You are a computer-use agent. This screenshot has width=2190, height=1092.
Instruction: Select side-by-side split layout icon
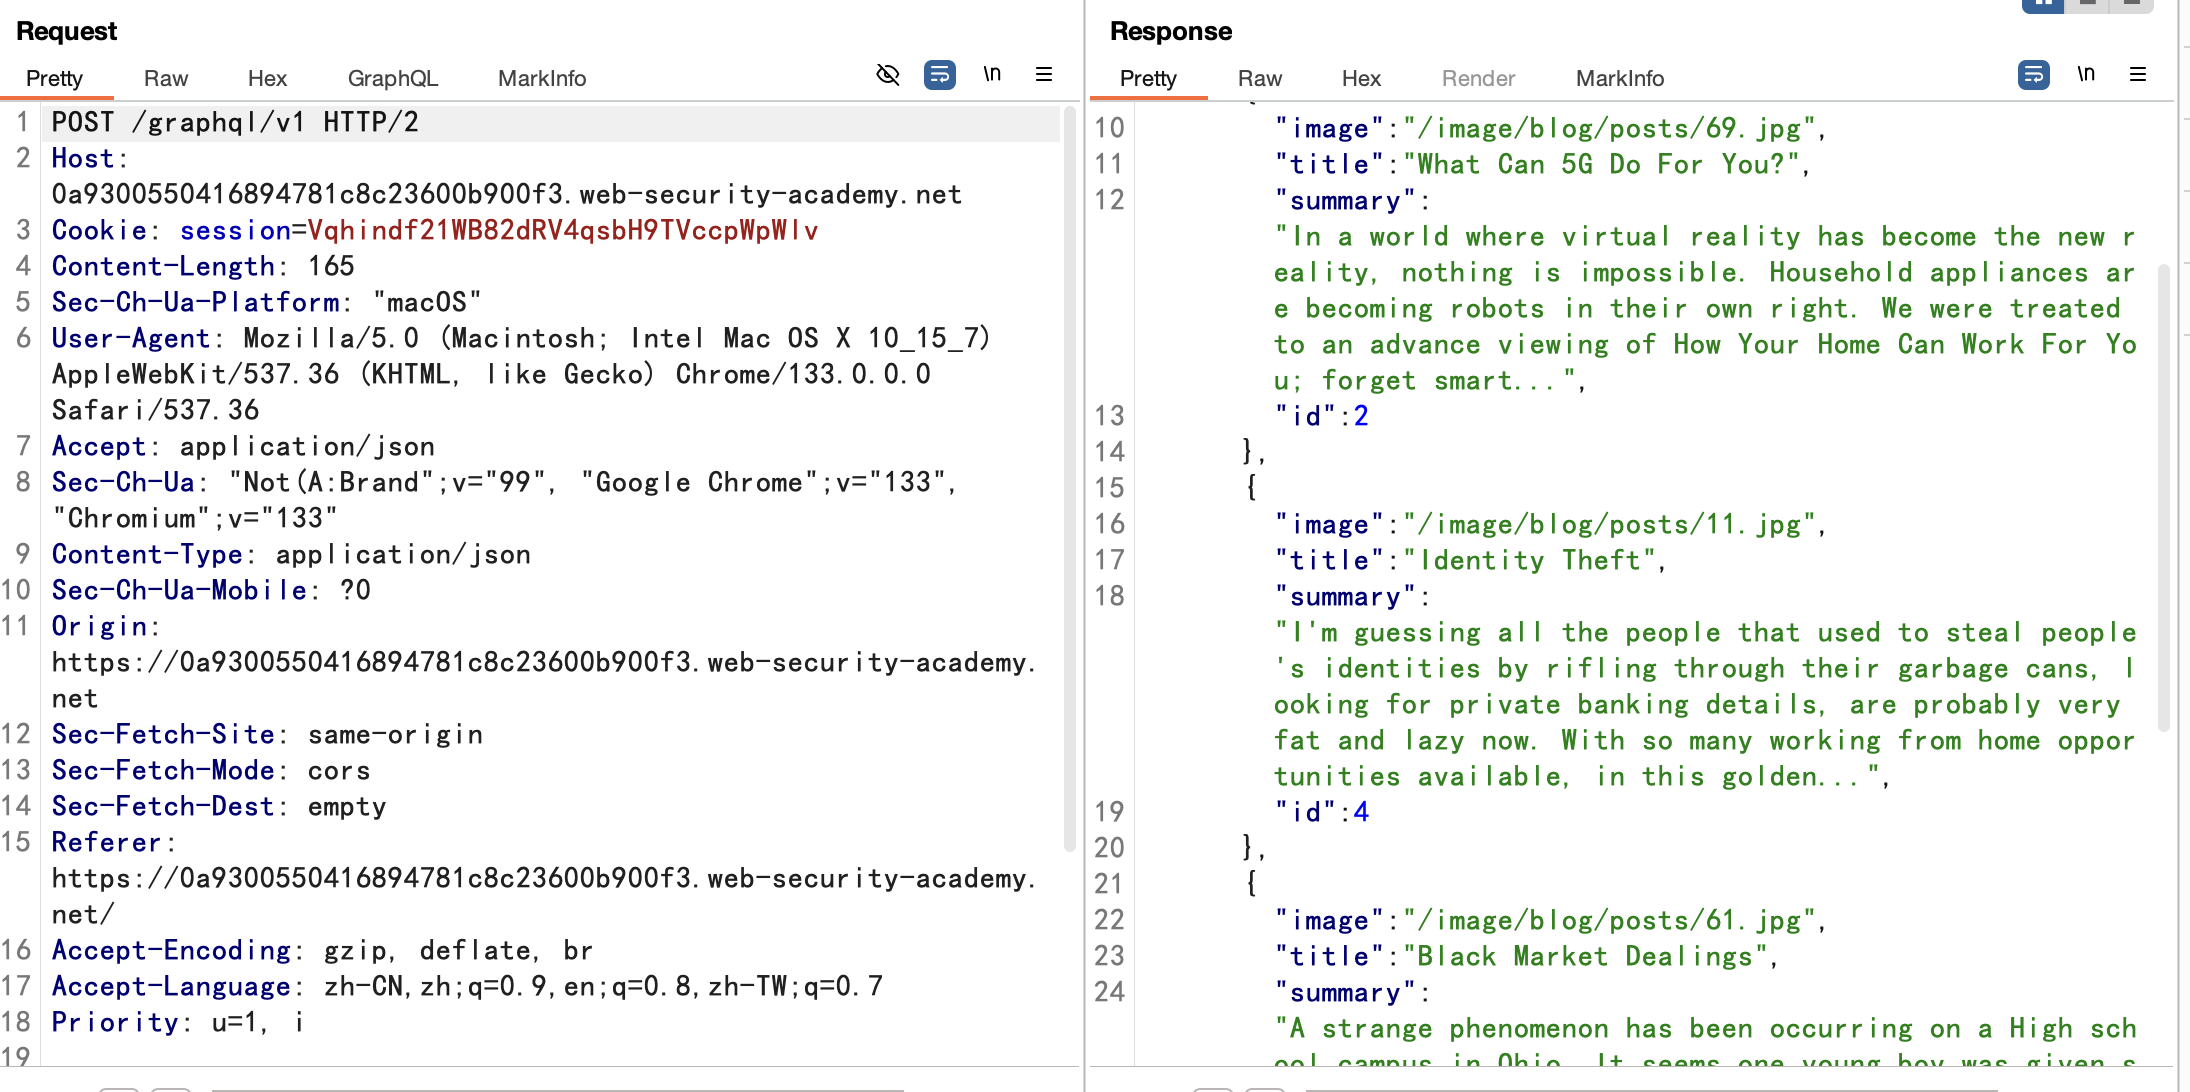(2043, 4)
